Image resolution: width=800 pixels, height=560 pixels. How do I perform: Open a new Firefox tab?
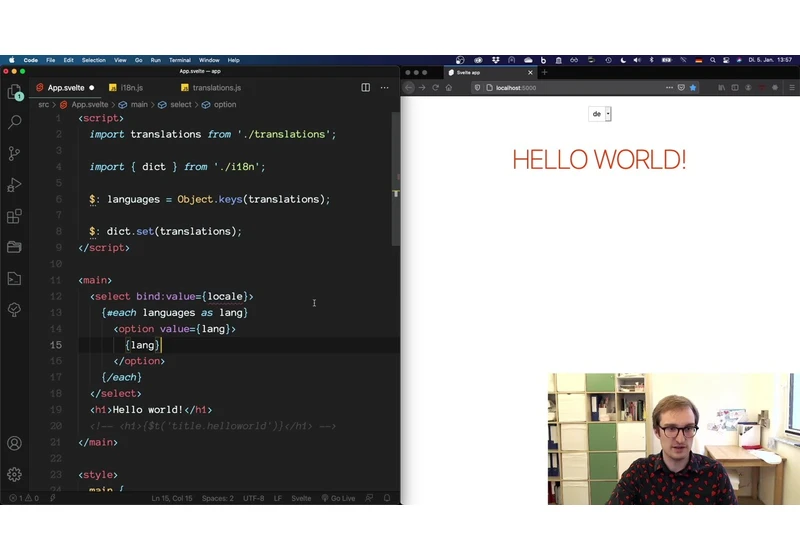[x=544, y=72]
